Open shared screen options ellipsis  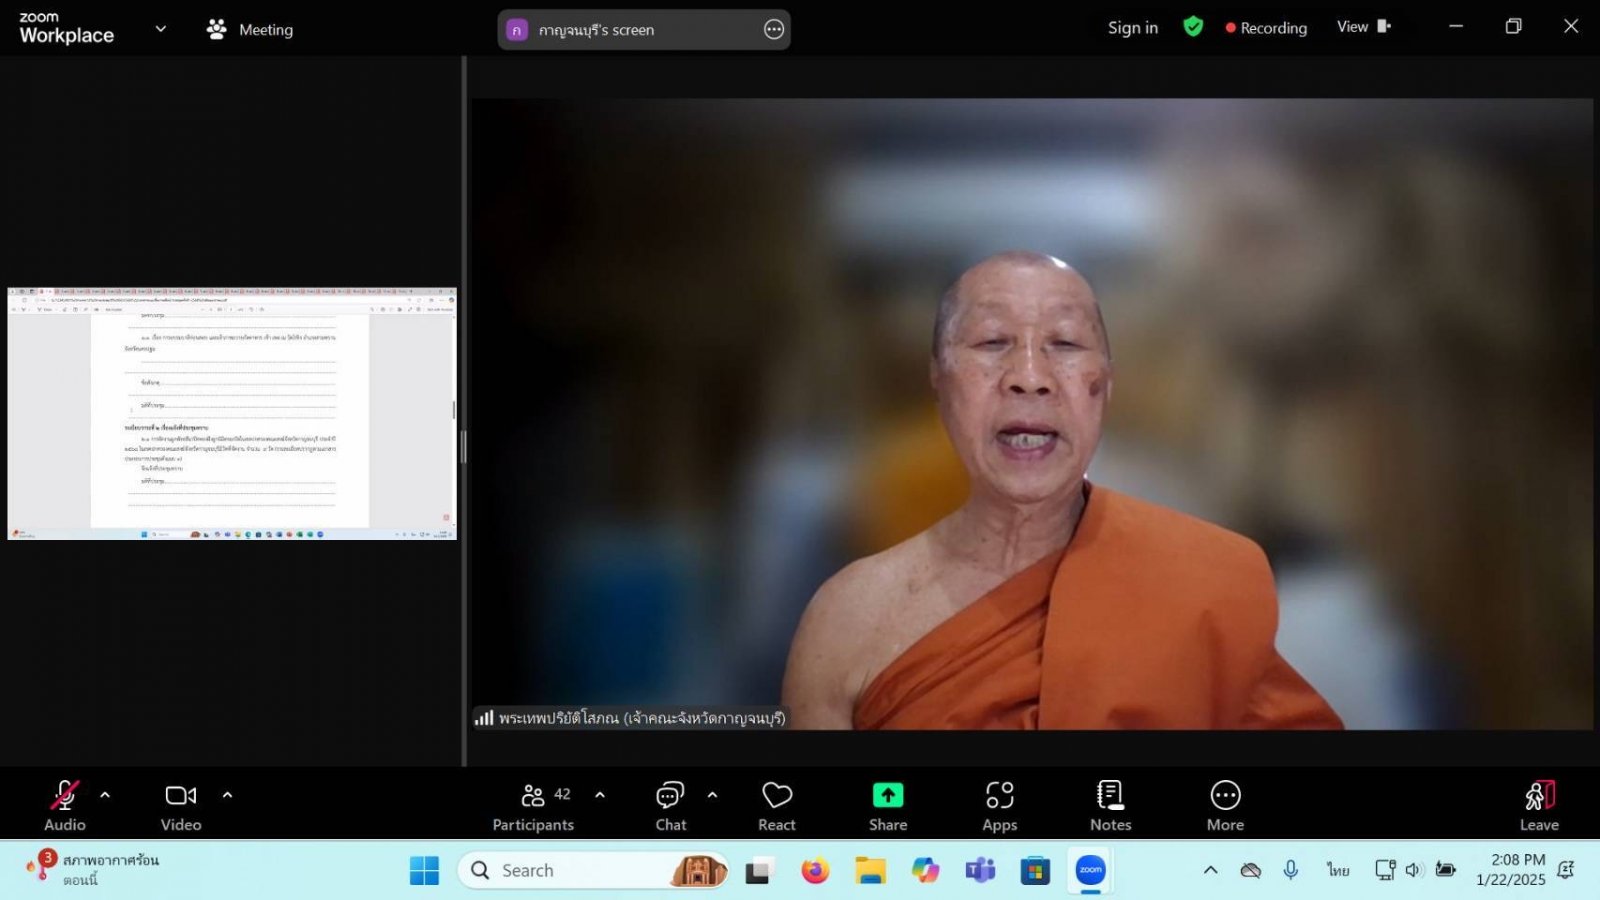click(774, 29)
